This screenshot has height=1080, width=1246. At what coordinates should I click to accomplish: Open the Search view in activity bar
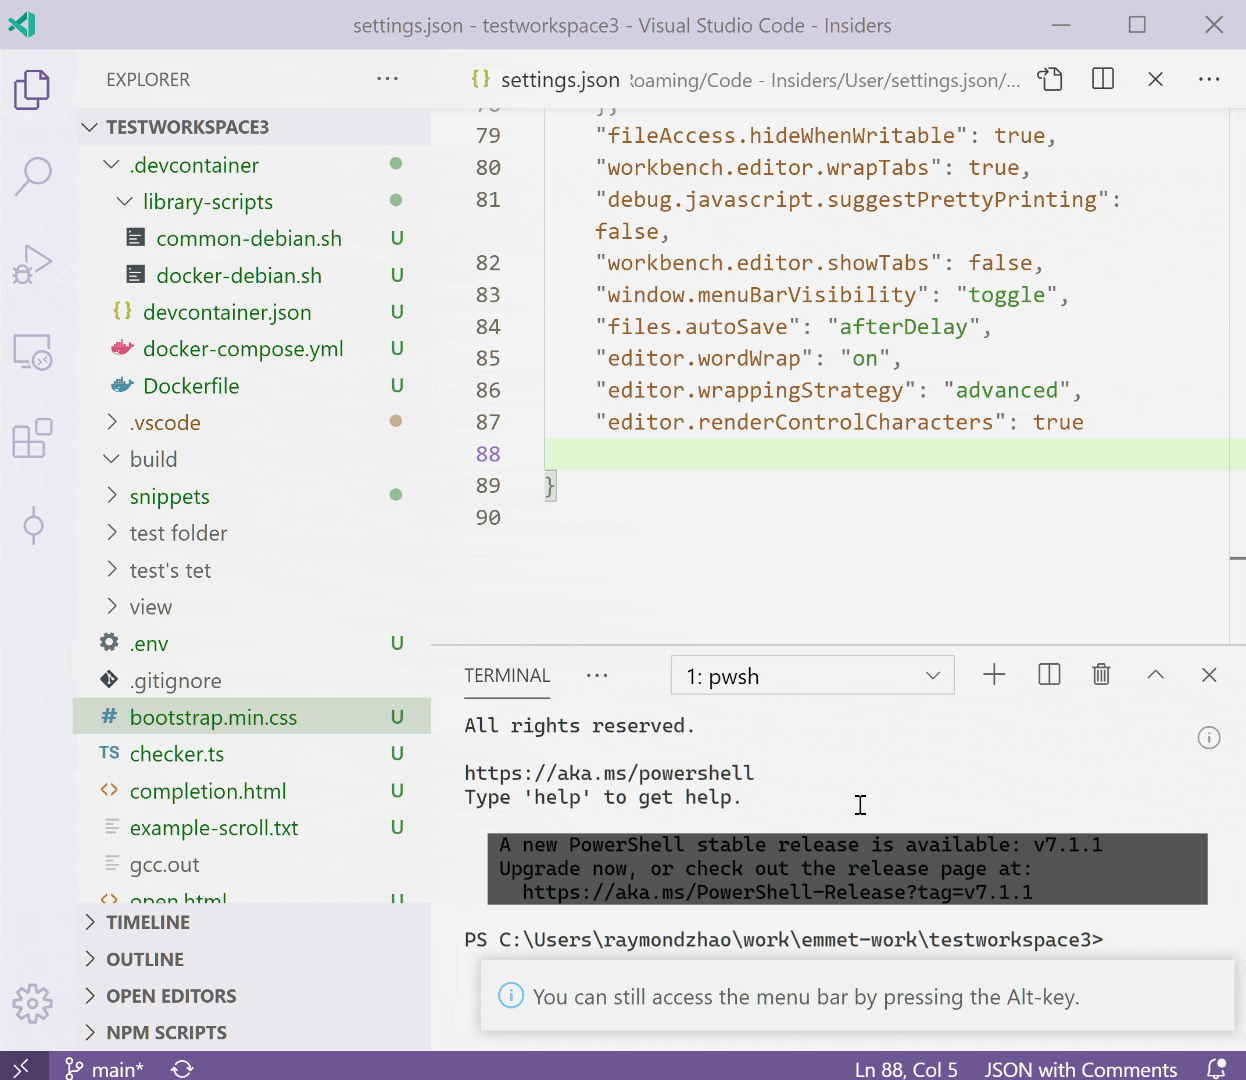[32, 176]
